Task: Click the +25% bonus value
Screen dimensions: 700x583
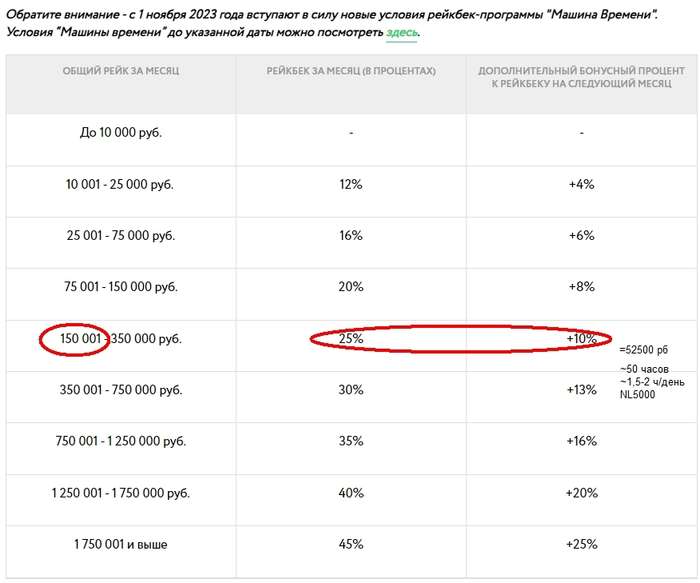Action: [x=581, y=544]
